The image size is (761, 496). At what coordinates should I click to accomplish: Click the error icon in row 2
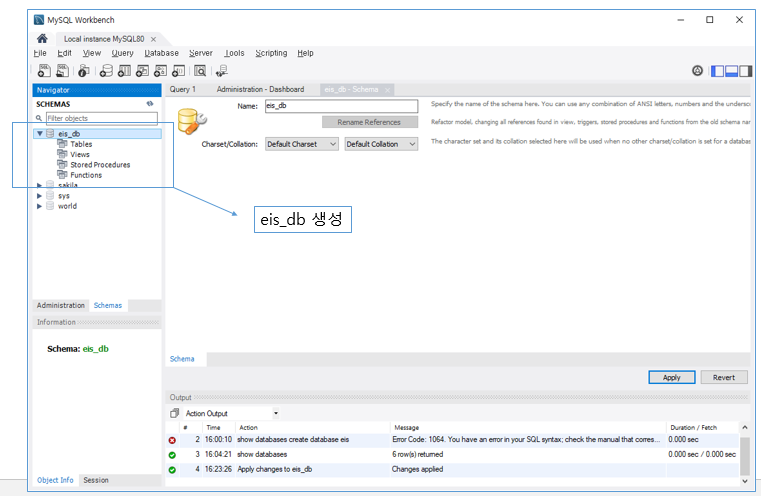click(x=172, y=440)
